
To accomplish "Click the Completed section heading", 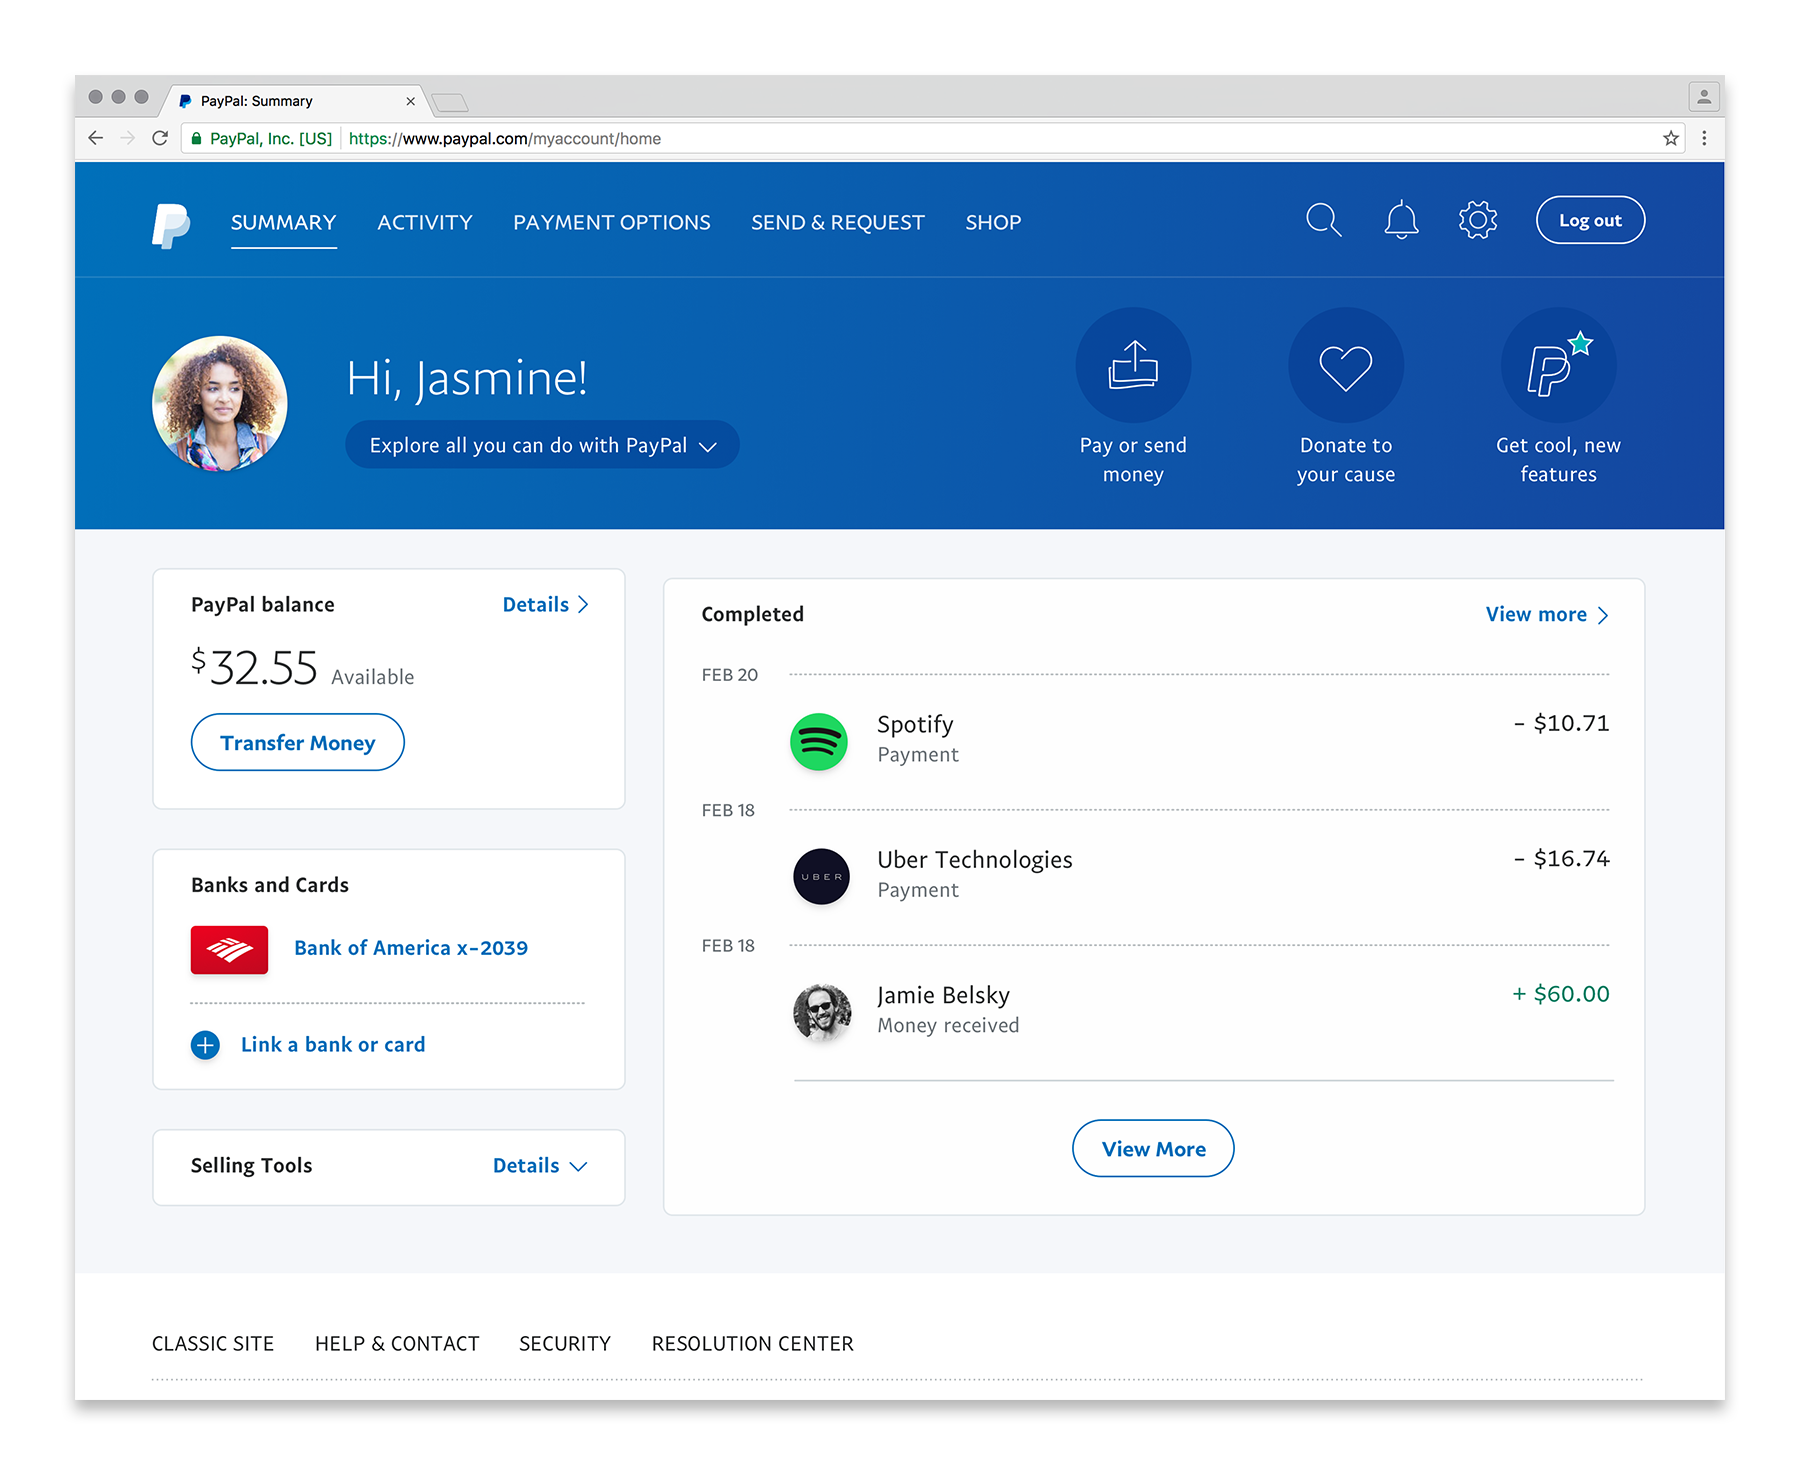I will (752, 615).
